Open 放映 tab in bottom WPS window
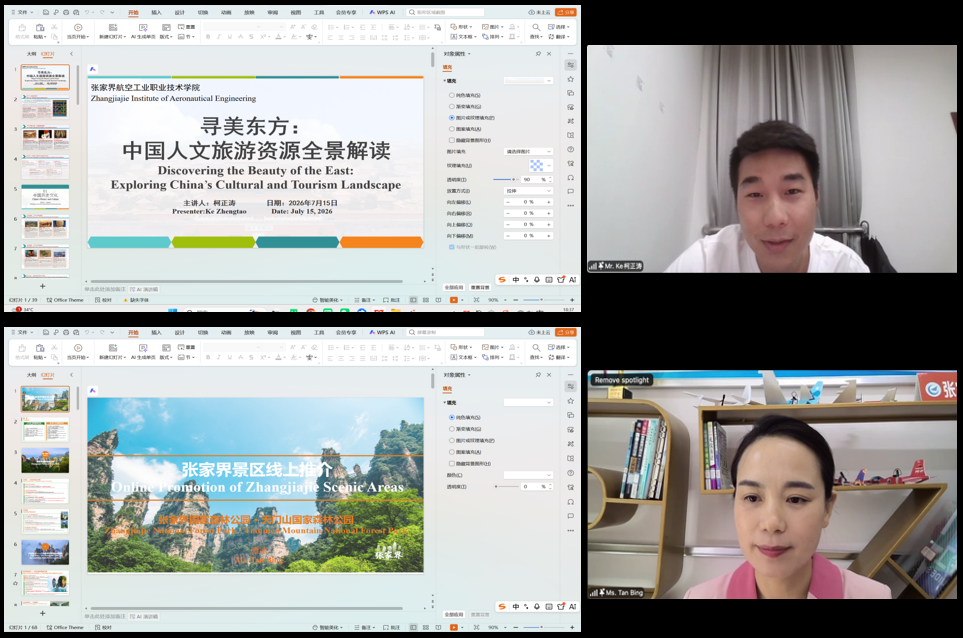This screenshot has width=963, height=638. [249, 332]
